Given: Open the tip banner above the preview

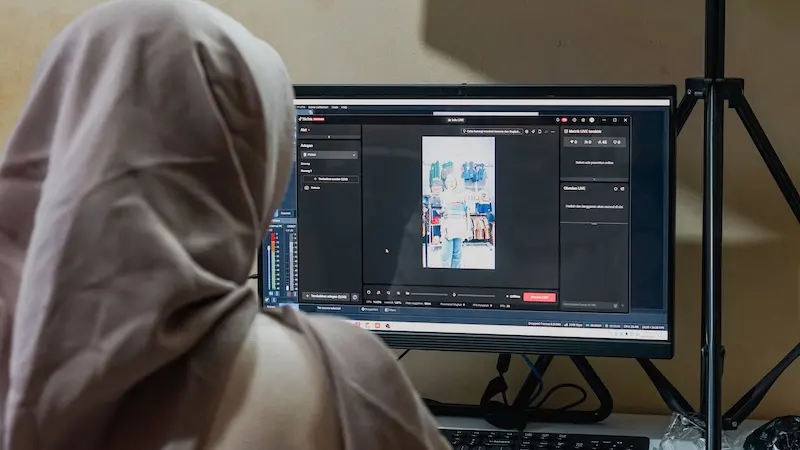Looking at the screenshot, I should (492, 132).
